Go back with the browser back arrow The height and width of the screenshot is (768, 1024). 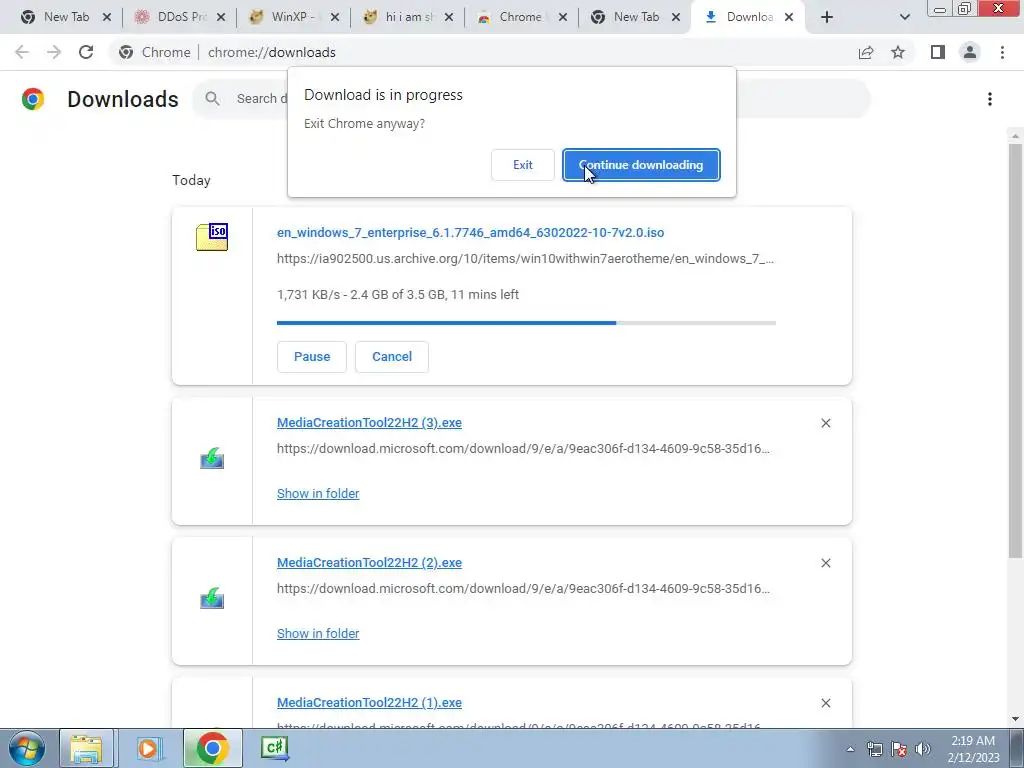point(22,52)
